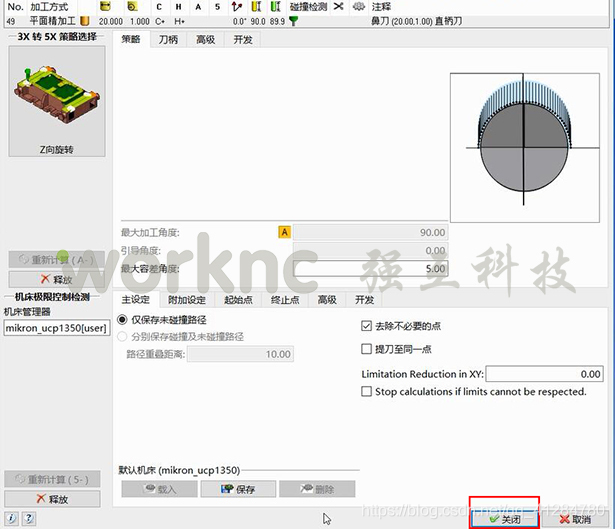Select toolpath row 49 平面精加工
Screen dimensions: 615x529
(306, 21)
